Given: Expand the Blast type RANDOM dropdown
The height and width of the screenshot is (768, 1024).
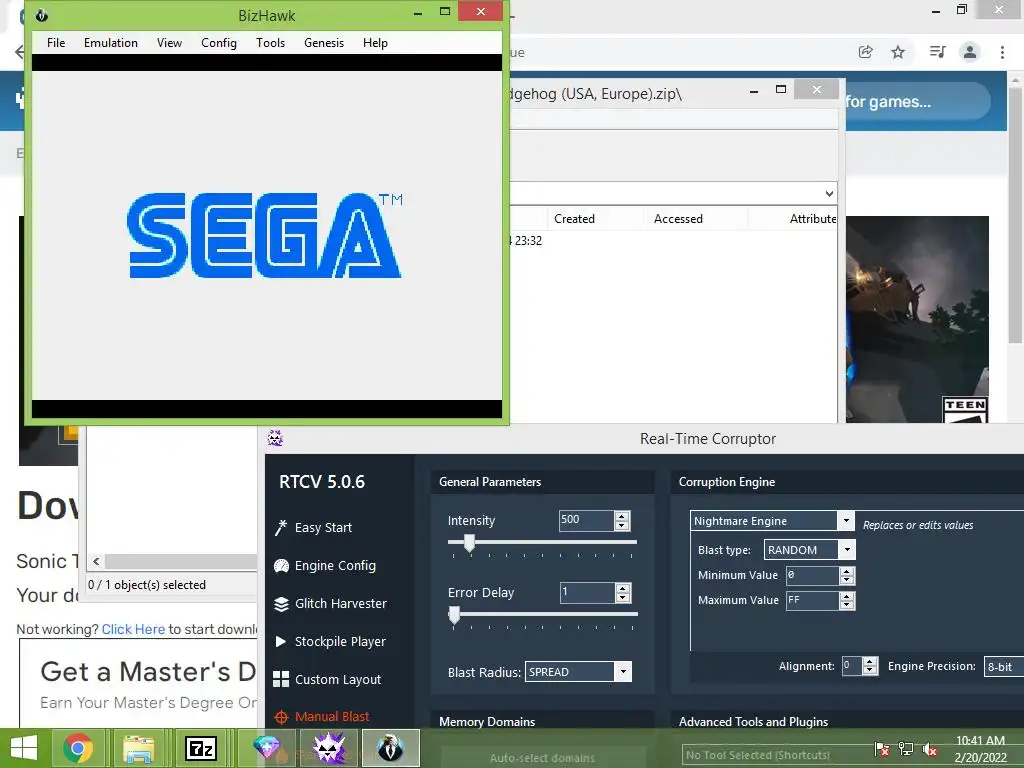Looking at the screenshot, I should coord(847,550).
